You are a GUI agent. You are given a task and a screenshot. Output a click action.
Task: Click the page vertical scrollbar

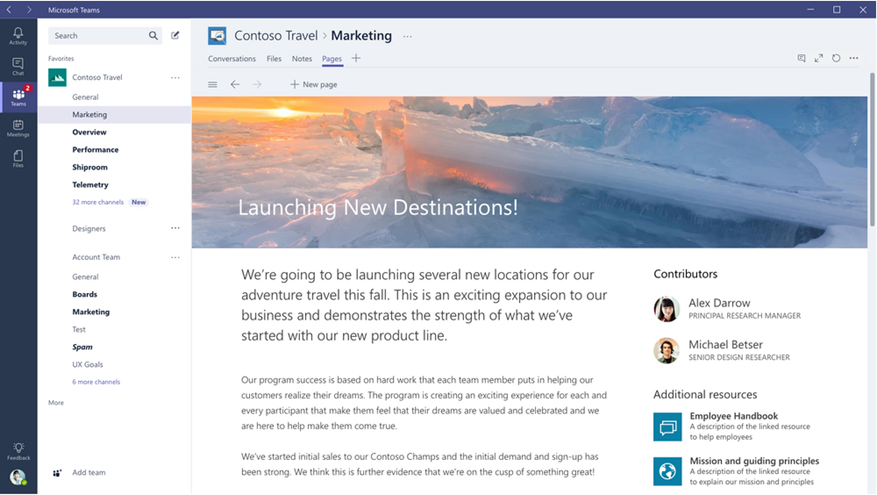point(872,150)
